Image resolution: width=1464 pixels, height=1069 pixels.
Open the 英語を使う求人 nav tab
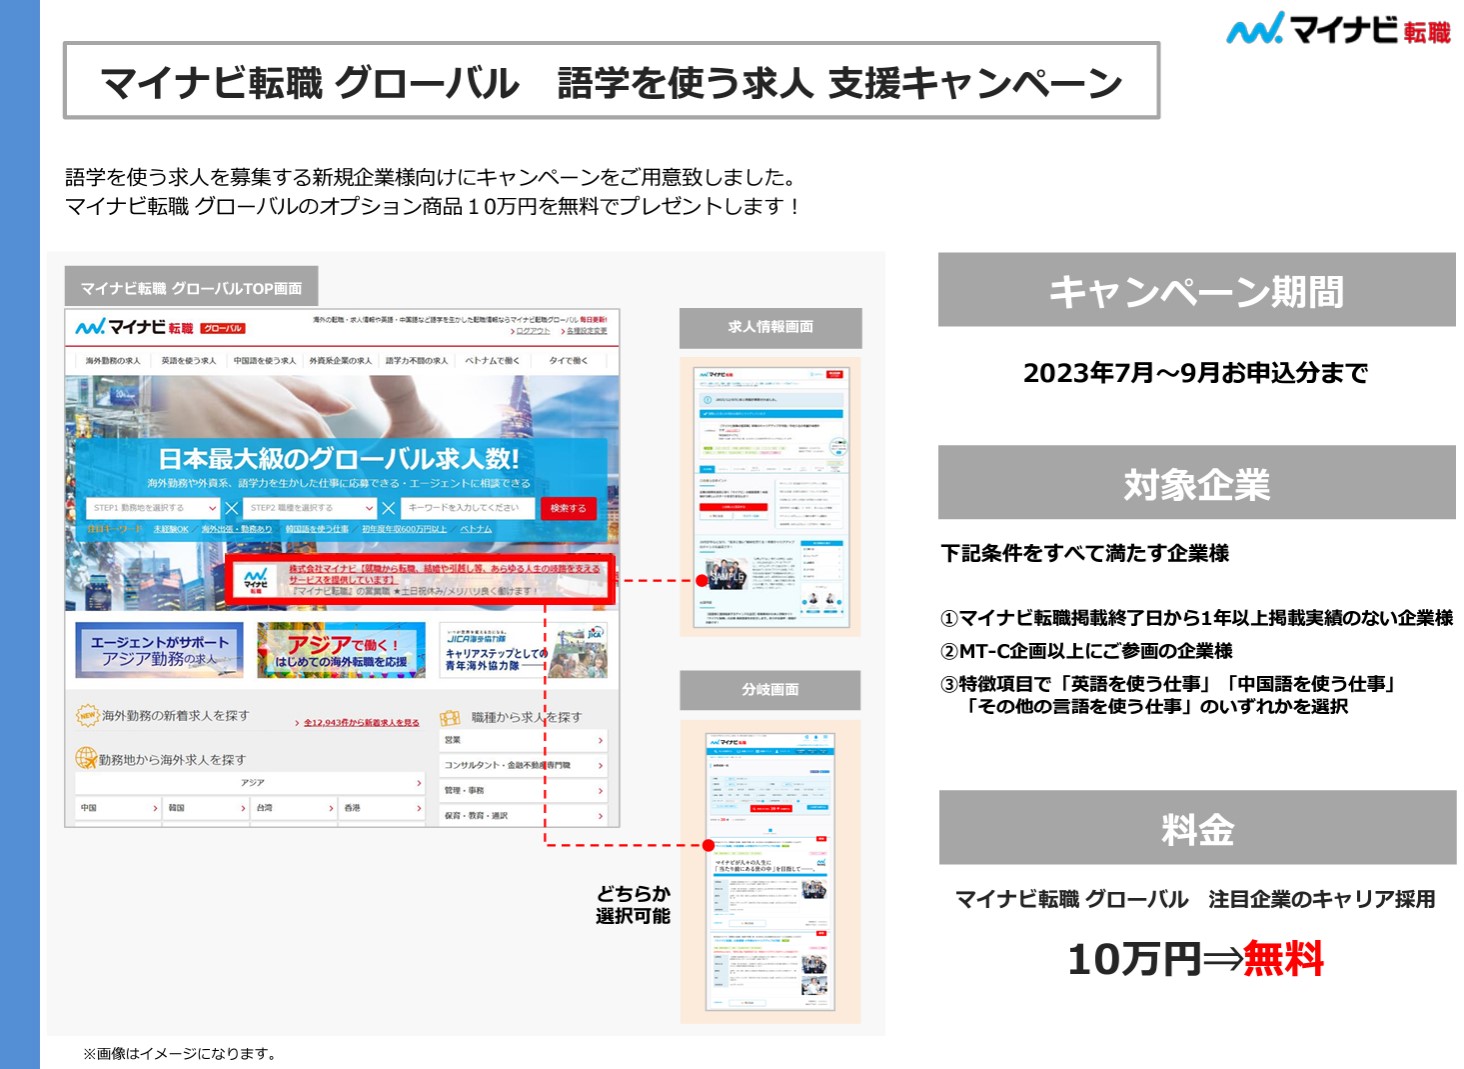click(x=188, y=361)
